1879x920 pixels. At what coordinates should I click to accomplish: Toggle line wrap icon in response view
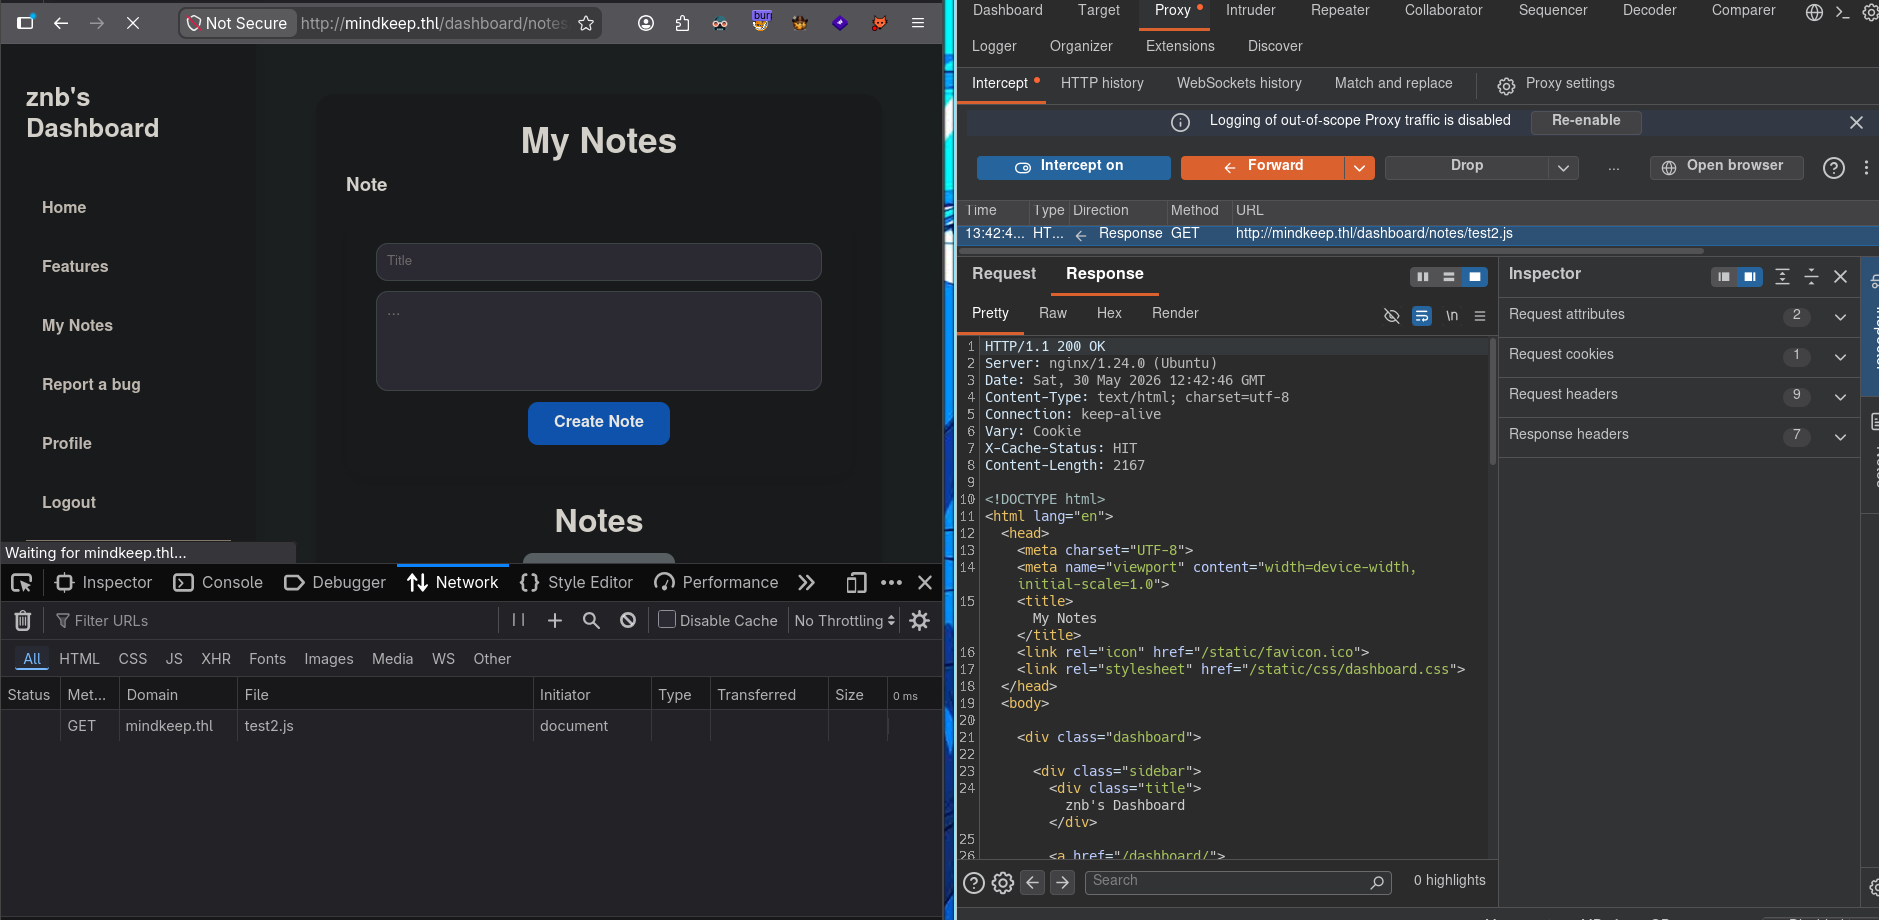click(1421, 316)
